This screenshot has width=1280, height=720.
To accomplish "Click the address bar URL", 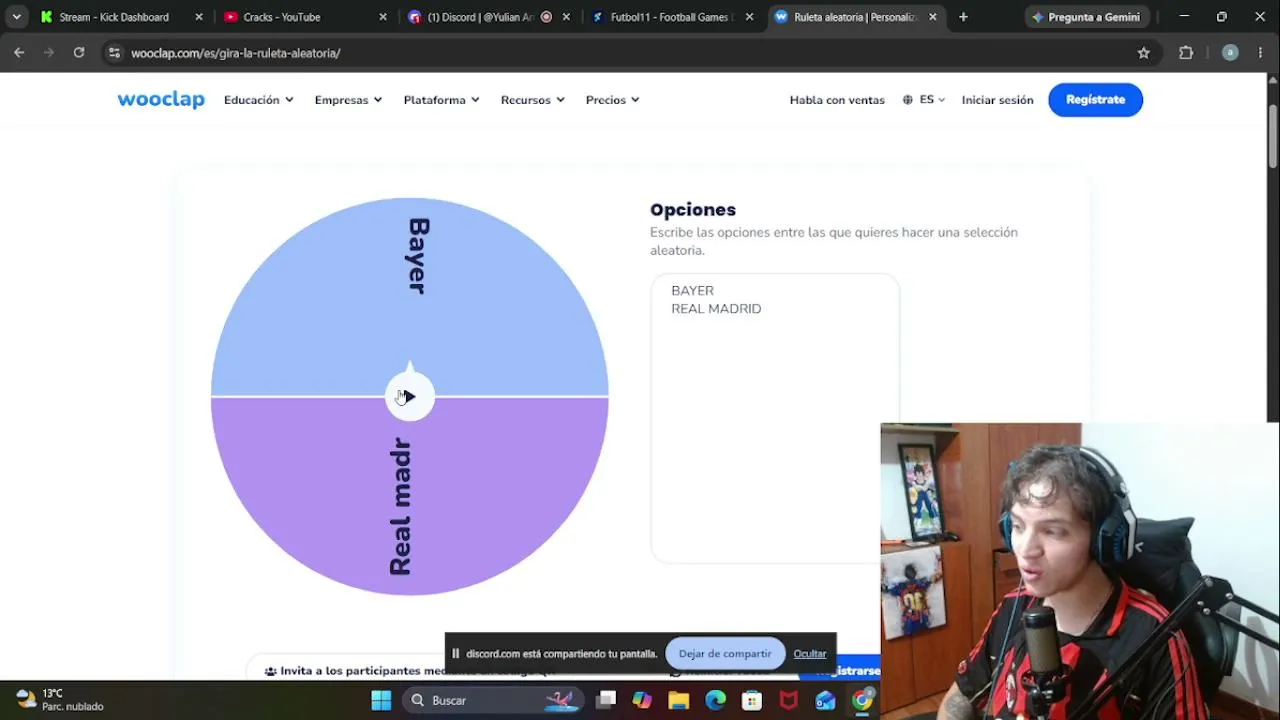I will [x=236, y=53].
